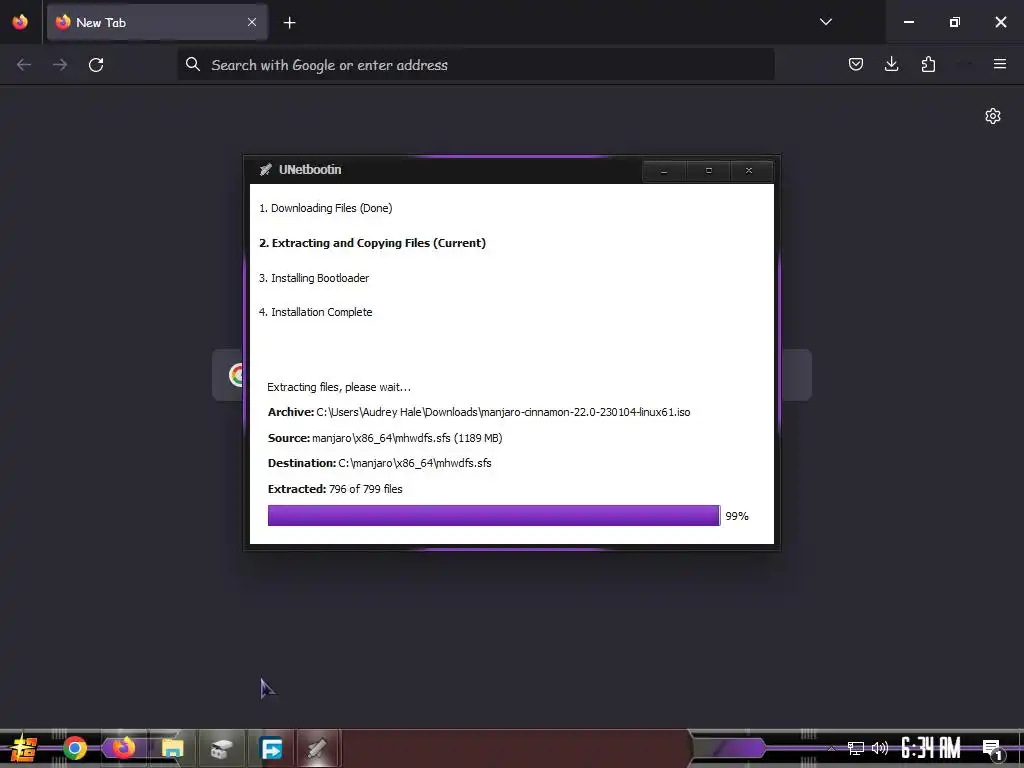
Task: Open the Start menu on the taskbar
Action: pos(24,748)
